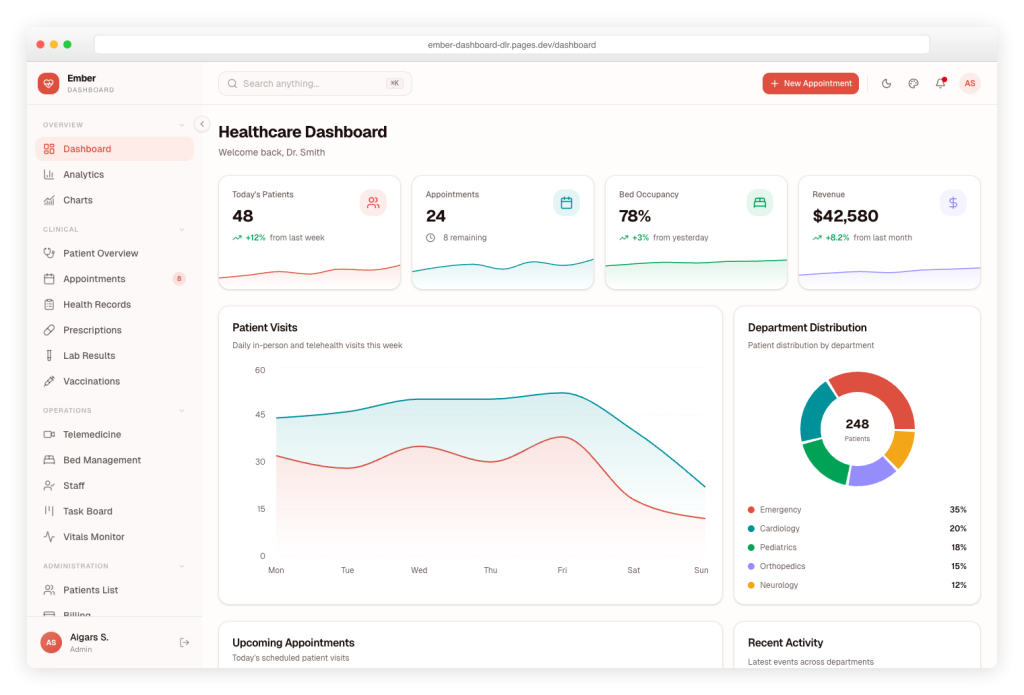The width and height of the screenshot is (1024, 695).
Task: Click the Patient Visits chart title
Action: click(x=264, y=327)
